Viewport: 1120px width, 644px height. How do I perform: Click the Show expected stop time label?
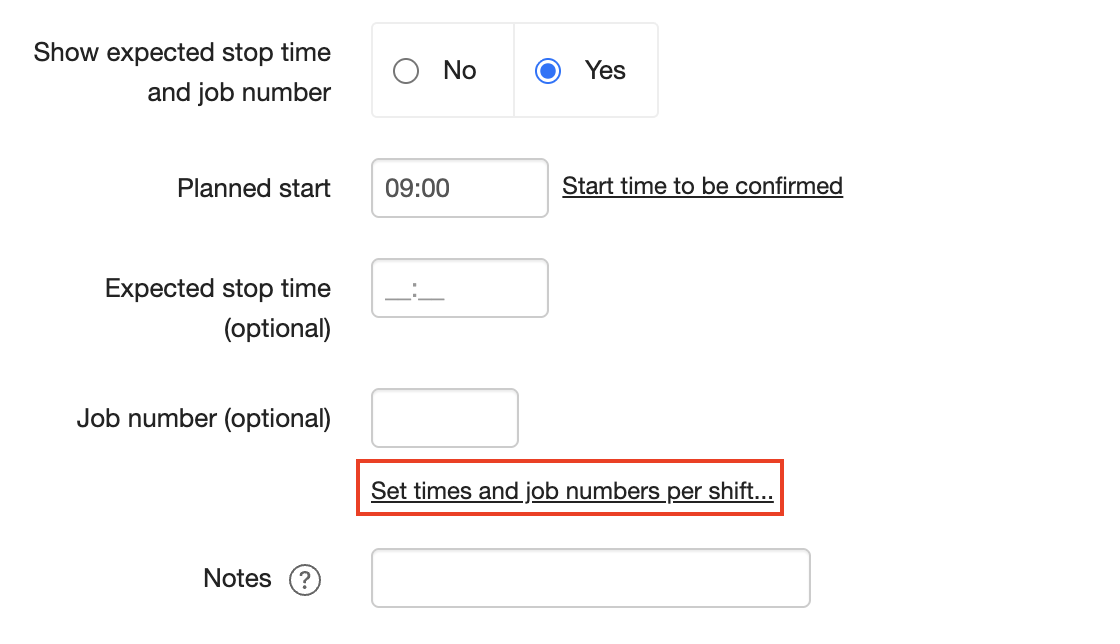(x=182, y=52)
